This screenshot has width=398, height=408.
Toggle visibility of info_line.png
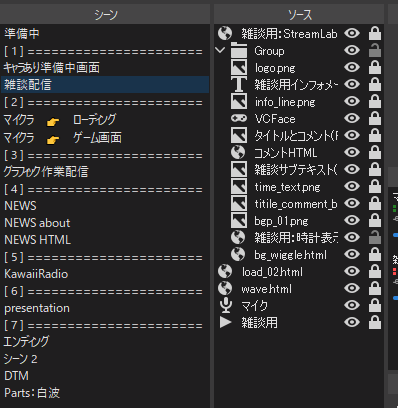click(x=352, y=101)
